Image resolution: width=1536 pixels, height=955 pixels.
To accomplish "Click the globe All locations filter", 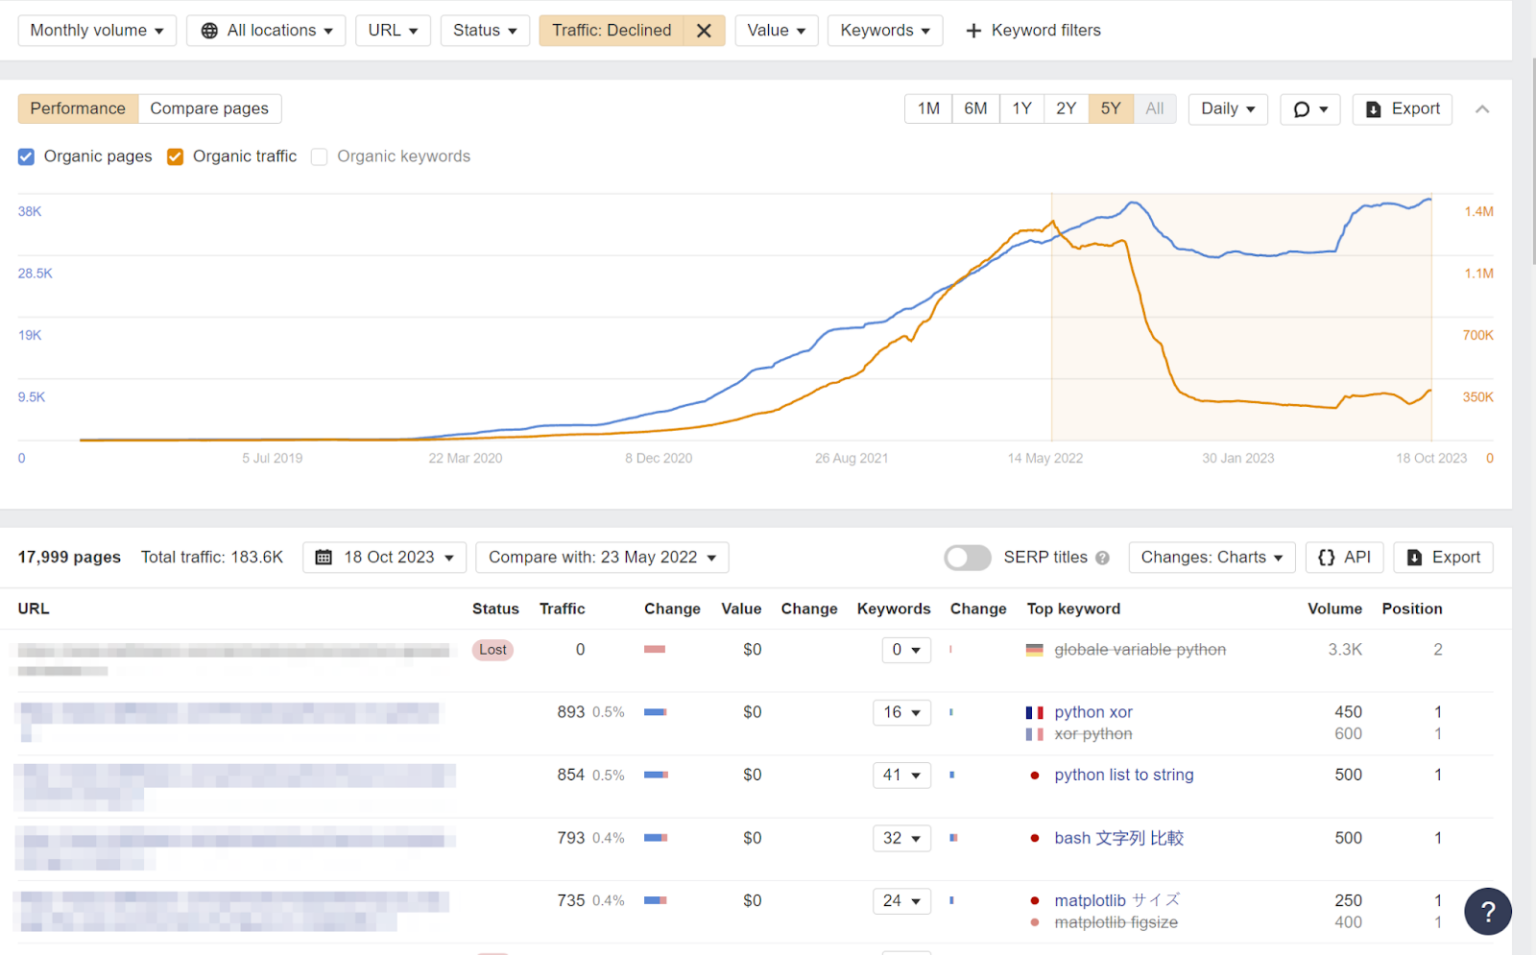I will pos(266,31).
